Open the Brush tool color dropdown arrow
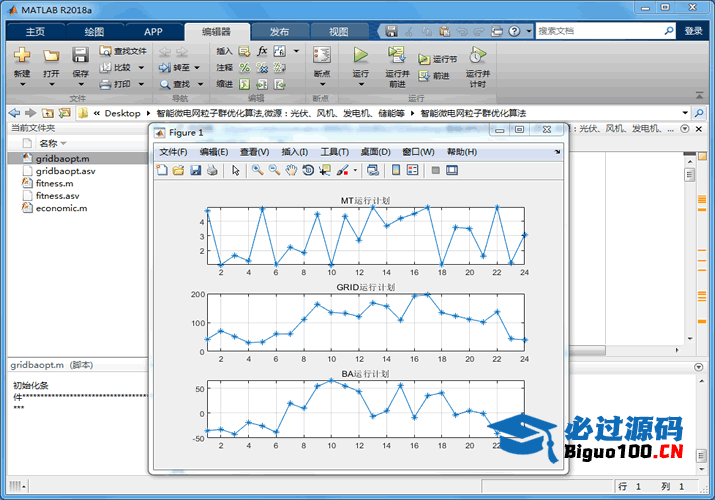The height and width of the screenshot is (500, 715). (x=355, y=170)
